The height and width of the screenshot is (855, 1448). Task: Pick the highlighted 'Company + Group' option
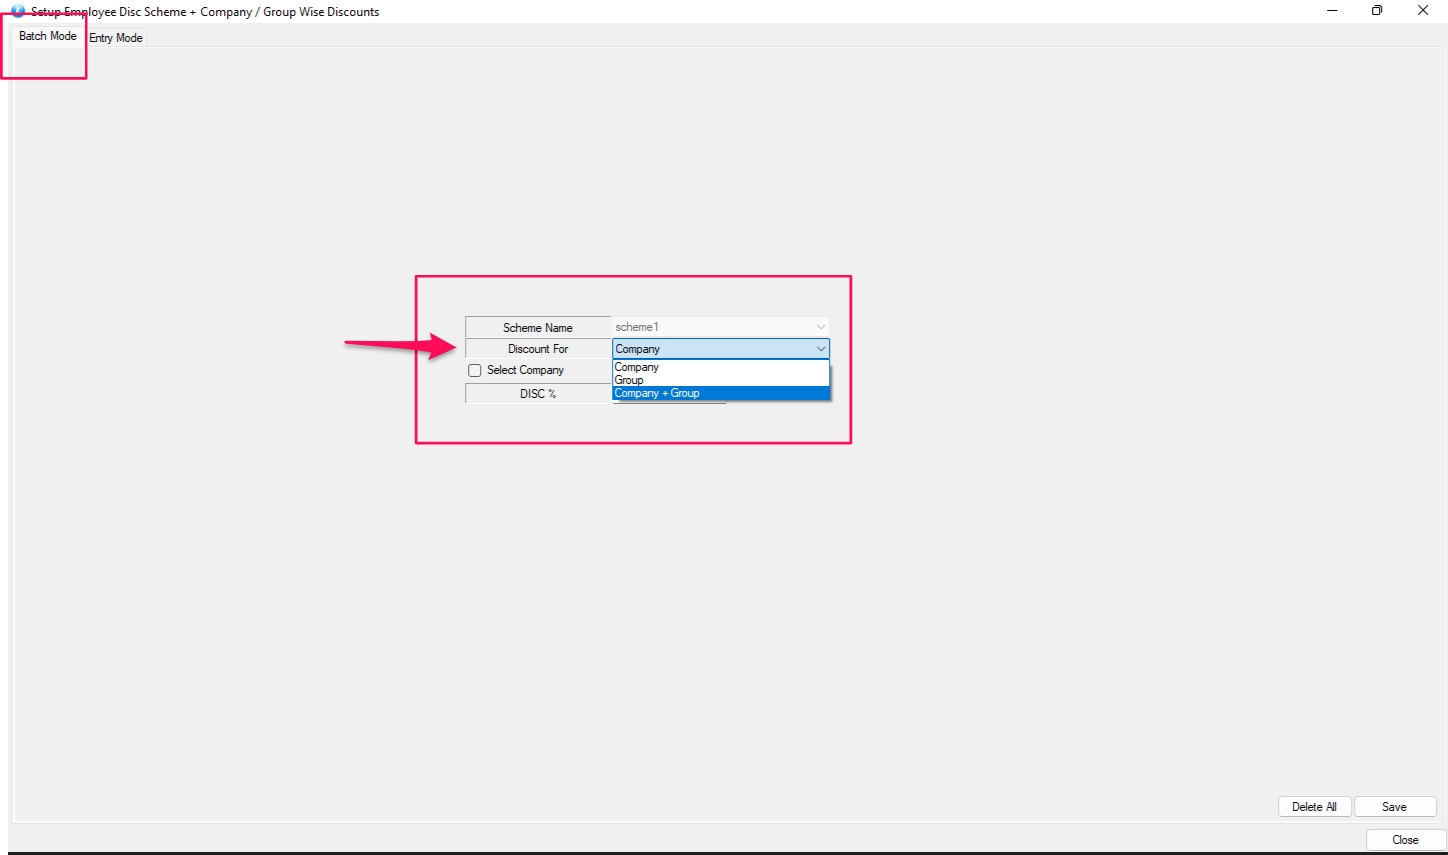click(x=657, y=393)
